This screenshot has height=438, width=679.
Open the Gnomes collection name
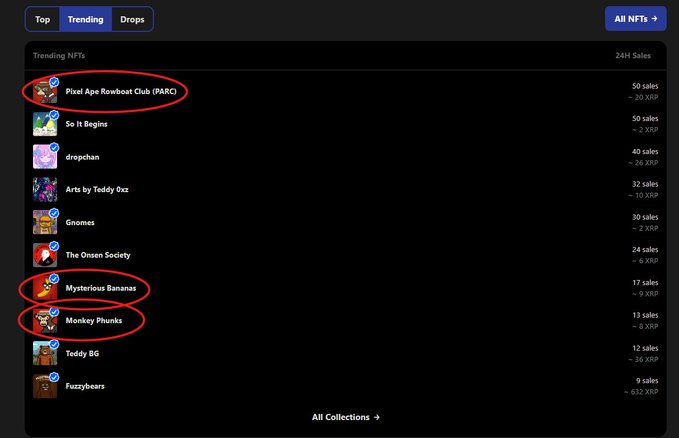point(80,222)
